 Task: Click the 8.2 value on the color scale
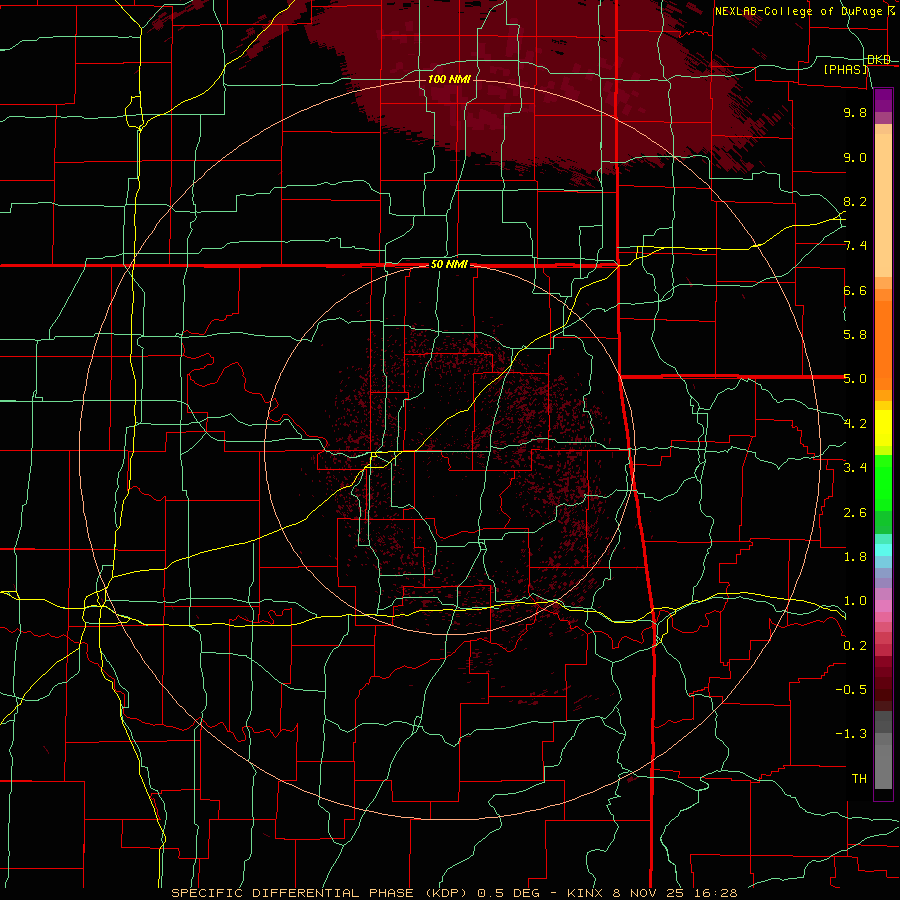point(855,201)
